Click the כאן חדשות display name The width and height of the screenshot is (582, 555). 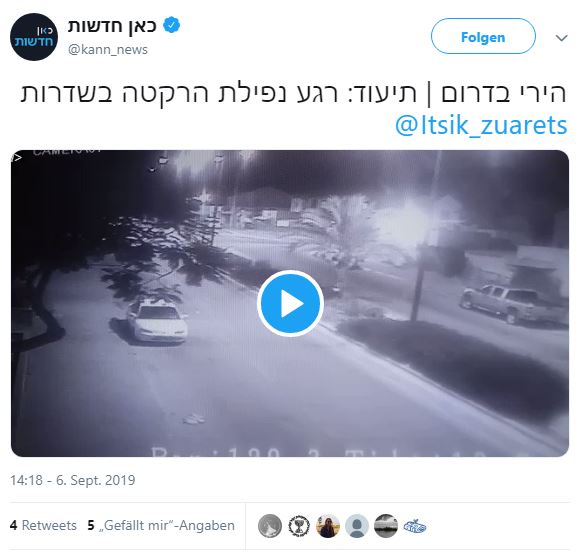(x=112, y=26)
